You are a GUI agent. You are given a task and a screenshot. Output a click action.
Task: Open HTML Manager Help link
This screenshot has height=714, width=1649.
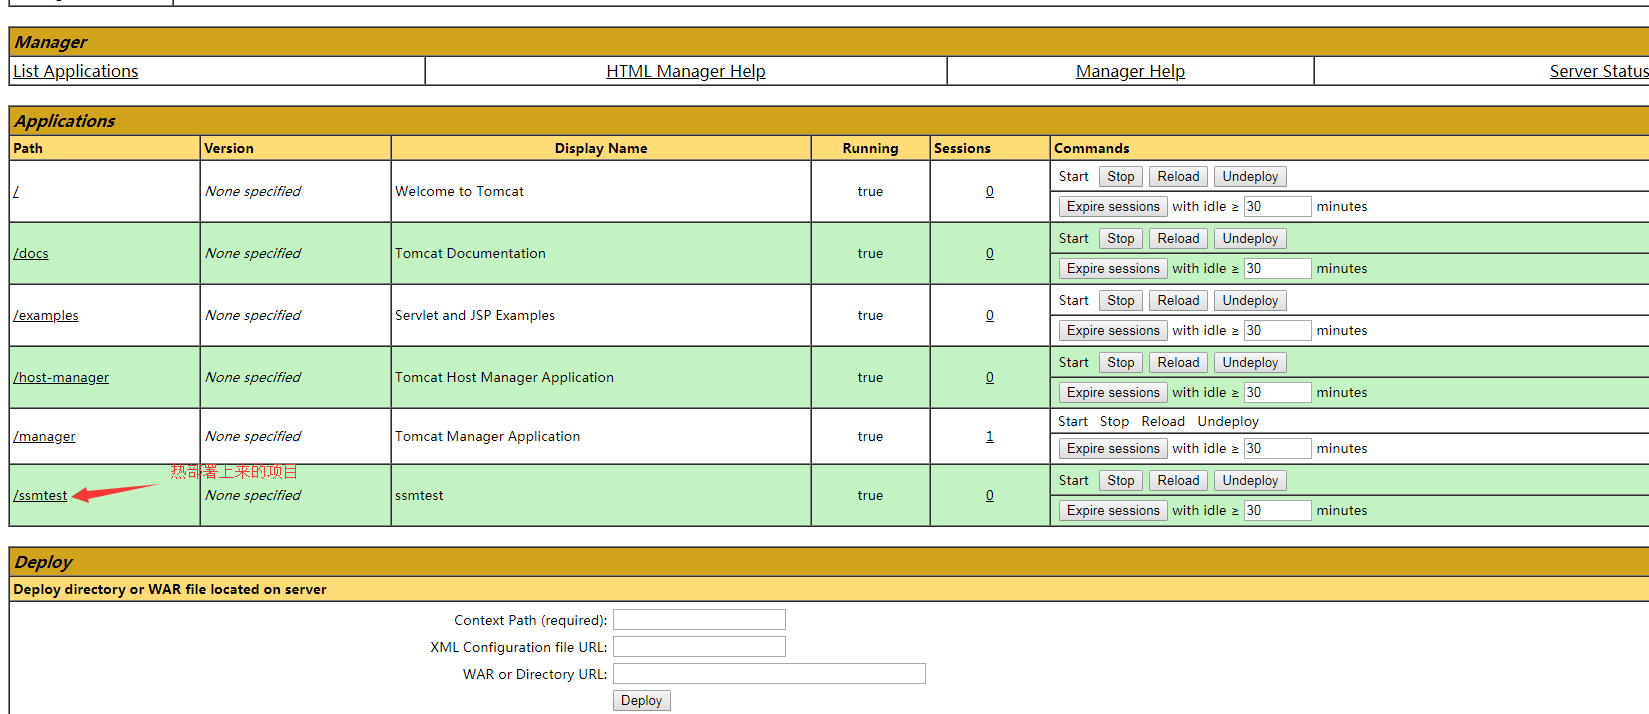pyautogui.click(x=686, y=71)
